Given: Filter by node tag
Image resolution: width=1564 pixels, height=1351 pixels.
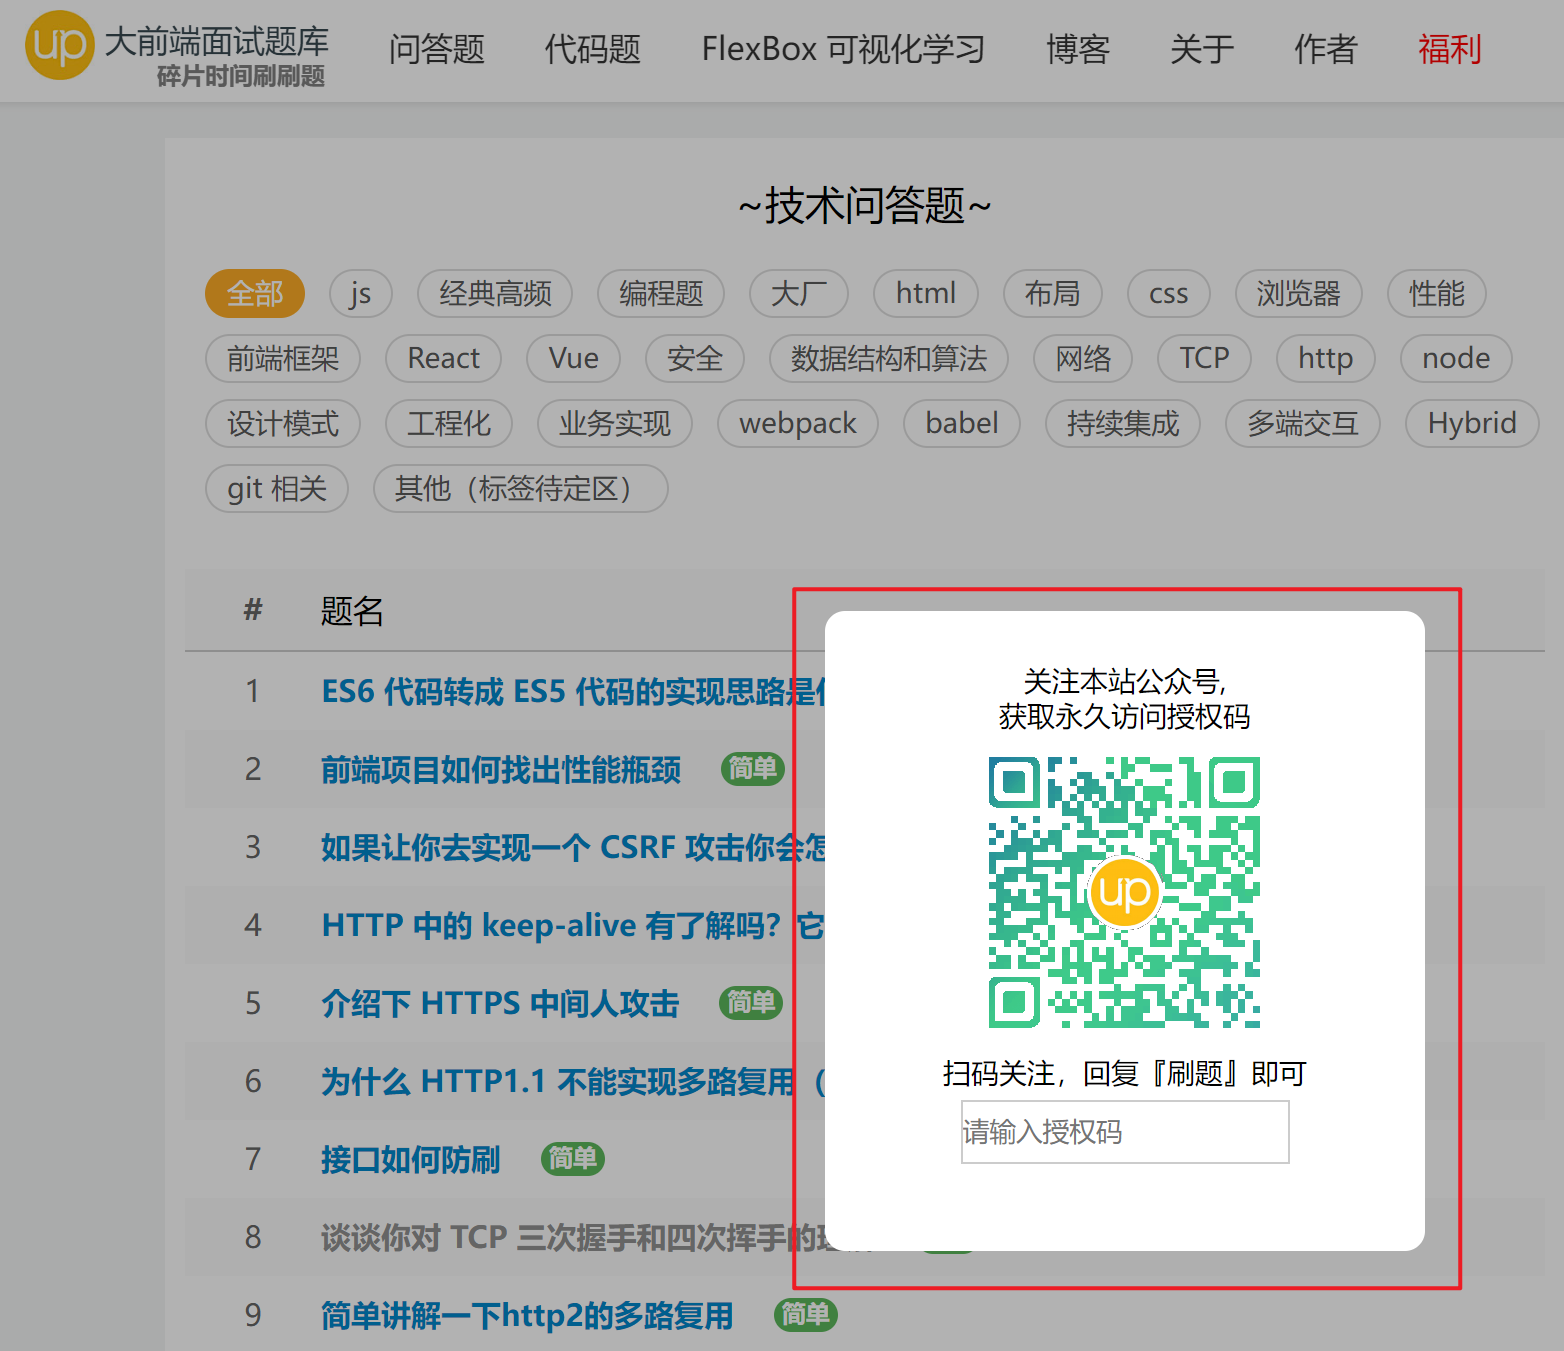Looking at the screenshot, I should click(1456, 358).
